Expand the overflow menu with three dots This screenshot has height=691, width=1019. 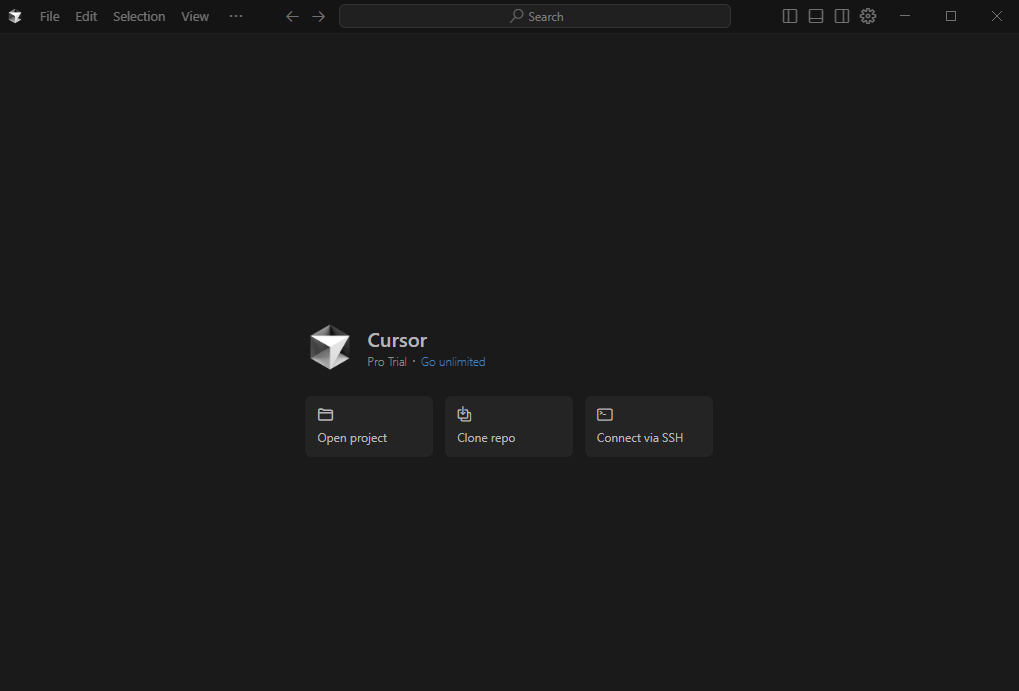point(236,16)
